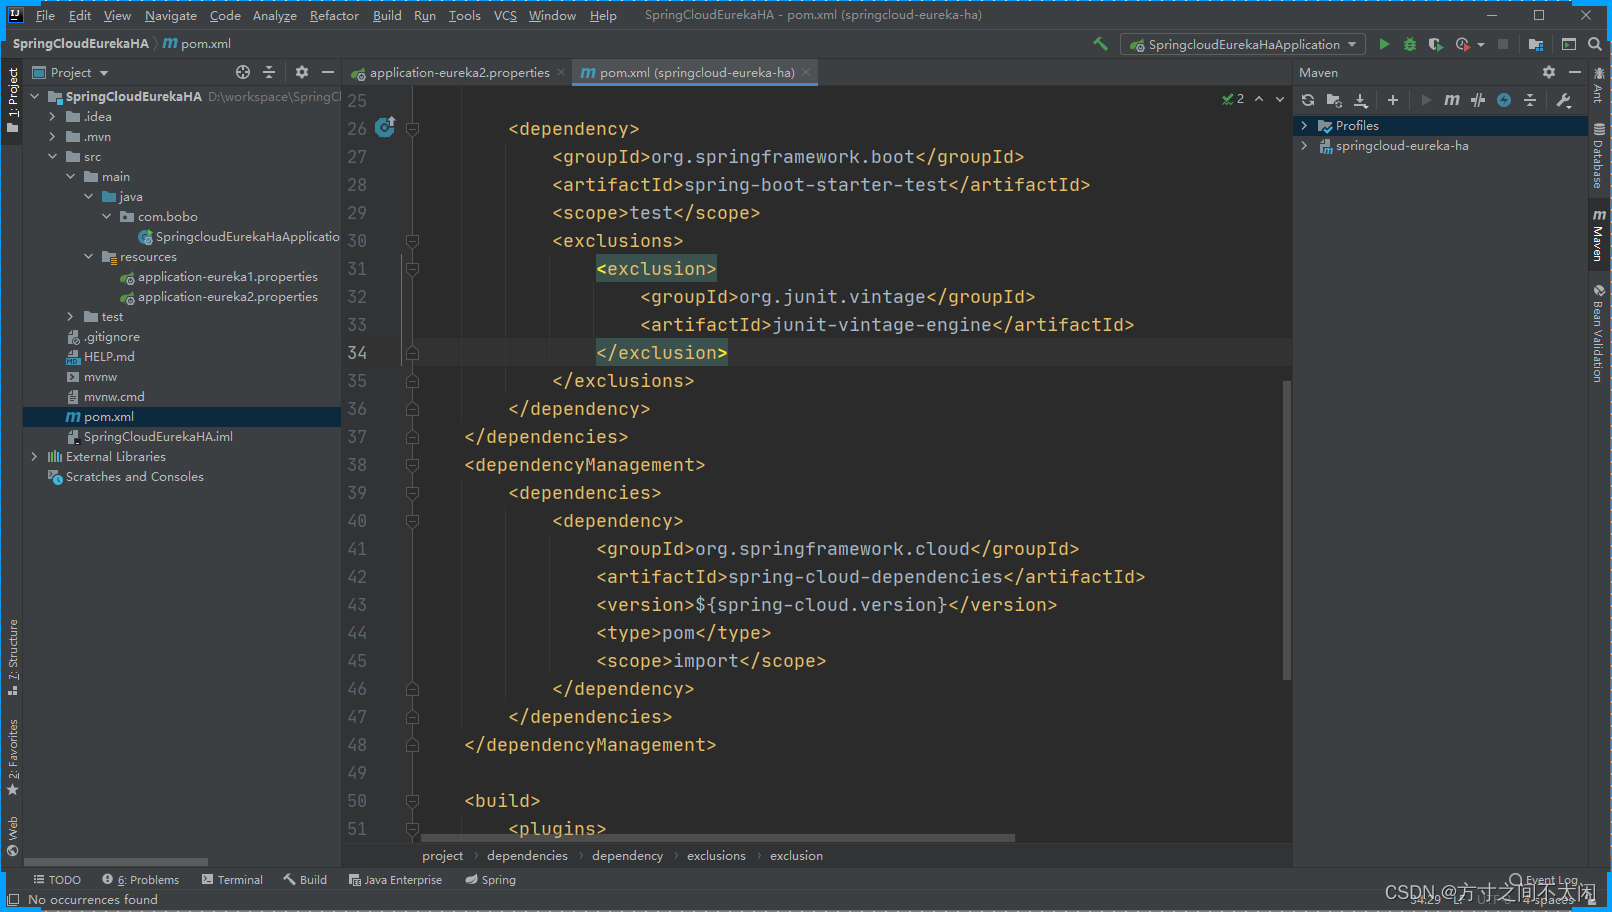Screen dimensions: 1612x912
Task: Open the Java Enterprise tool window
Action: point(395,880)
